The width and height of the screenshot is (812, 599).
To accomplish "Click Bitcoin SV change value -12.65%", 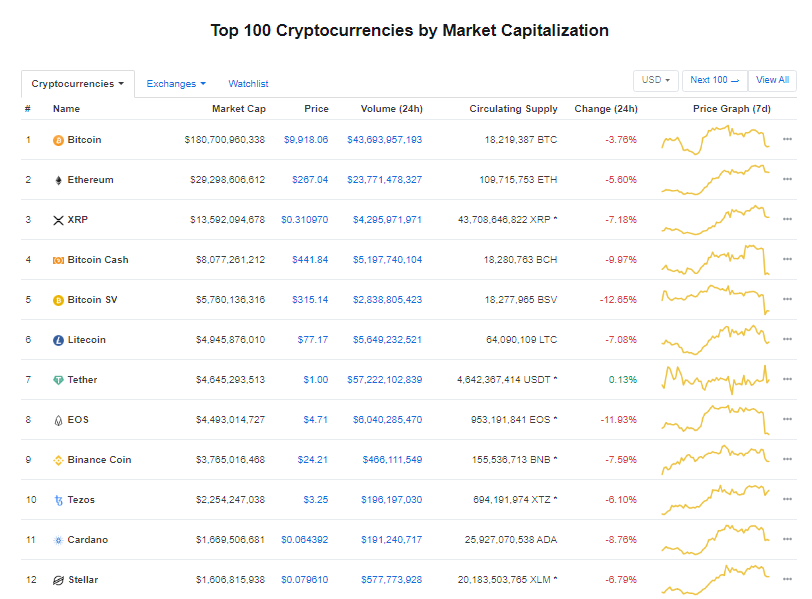I will [x=618, y=300].
